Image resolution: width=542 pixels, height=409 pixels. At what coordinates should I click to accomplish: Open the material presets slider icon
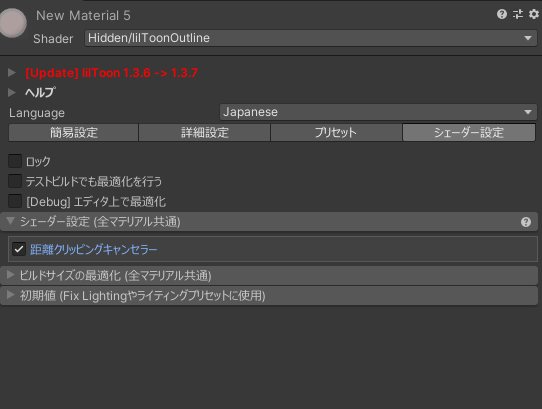[x=518, y=14]
